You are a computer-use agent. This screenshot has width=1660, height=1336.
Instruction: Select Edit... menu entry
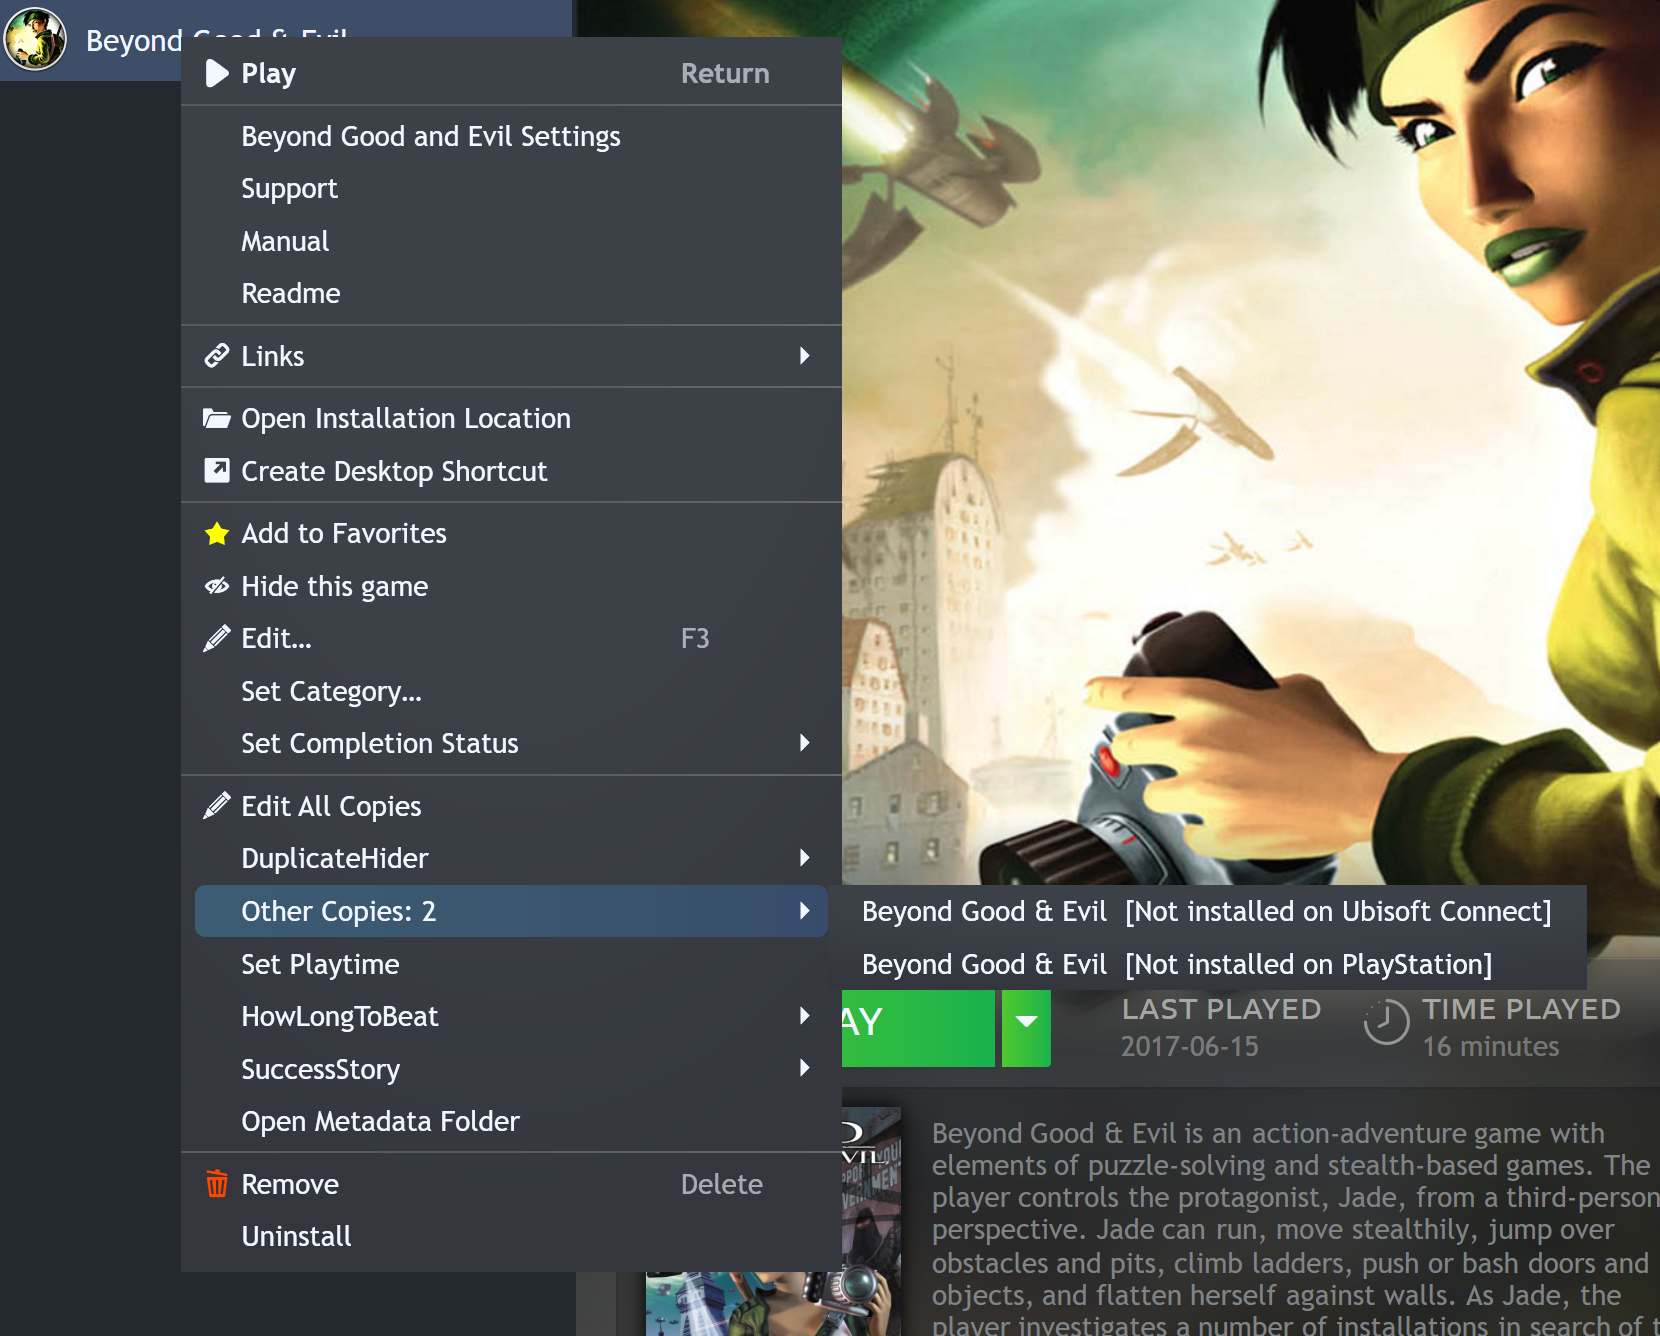click(x=511, y=638)
